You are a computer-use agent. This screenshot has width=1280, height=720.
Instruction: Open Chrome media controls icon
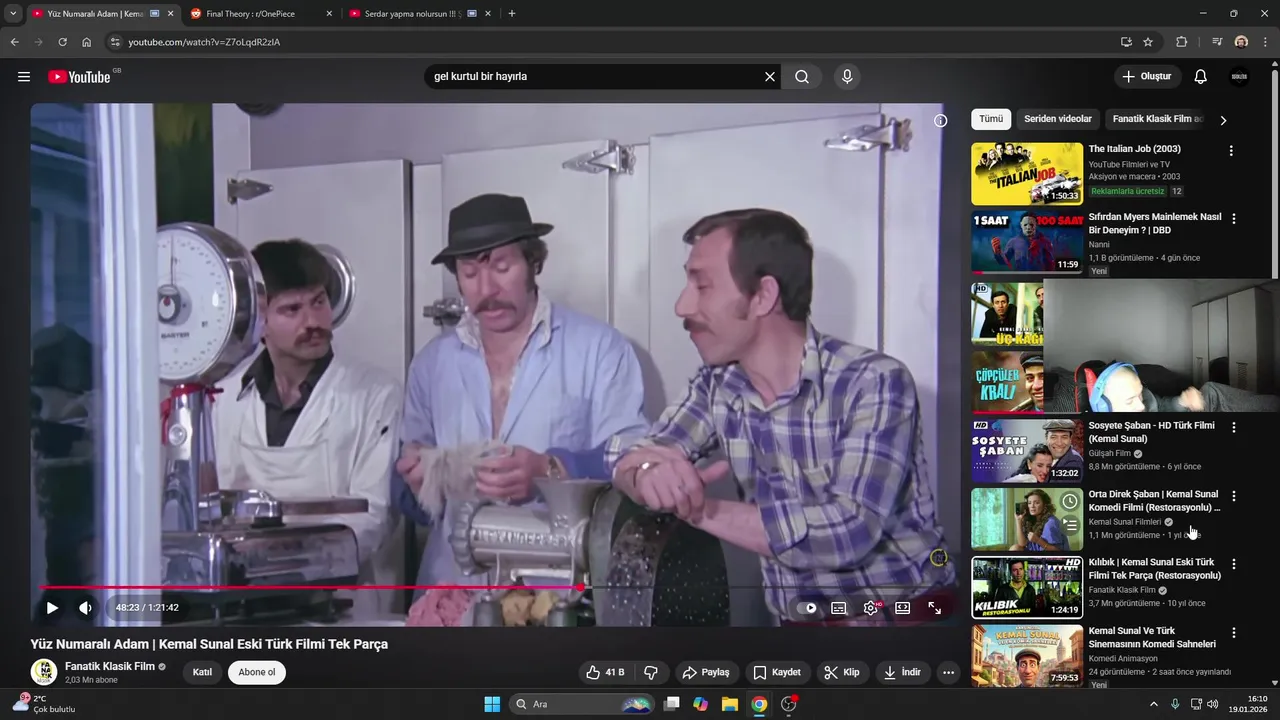pyautogui.click(x=1217, y=42)
